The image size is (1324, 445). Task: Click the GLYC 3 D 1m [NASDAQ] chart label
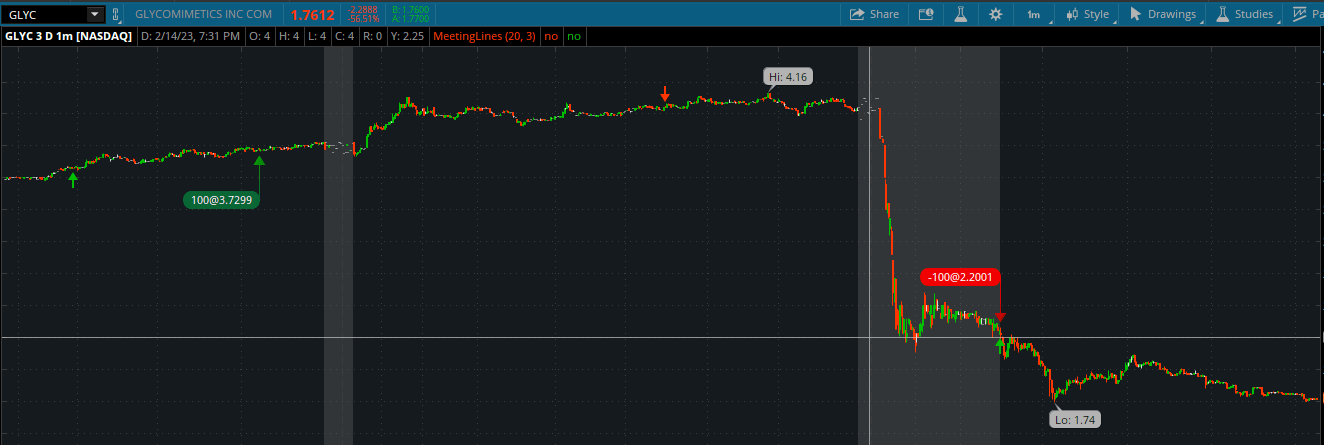click(x=68, y=36)
